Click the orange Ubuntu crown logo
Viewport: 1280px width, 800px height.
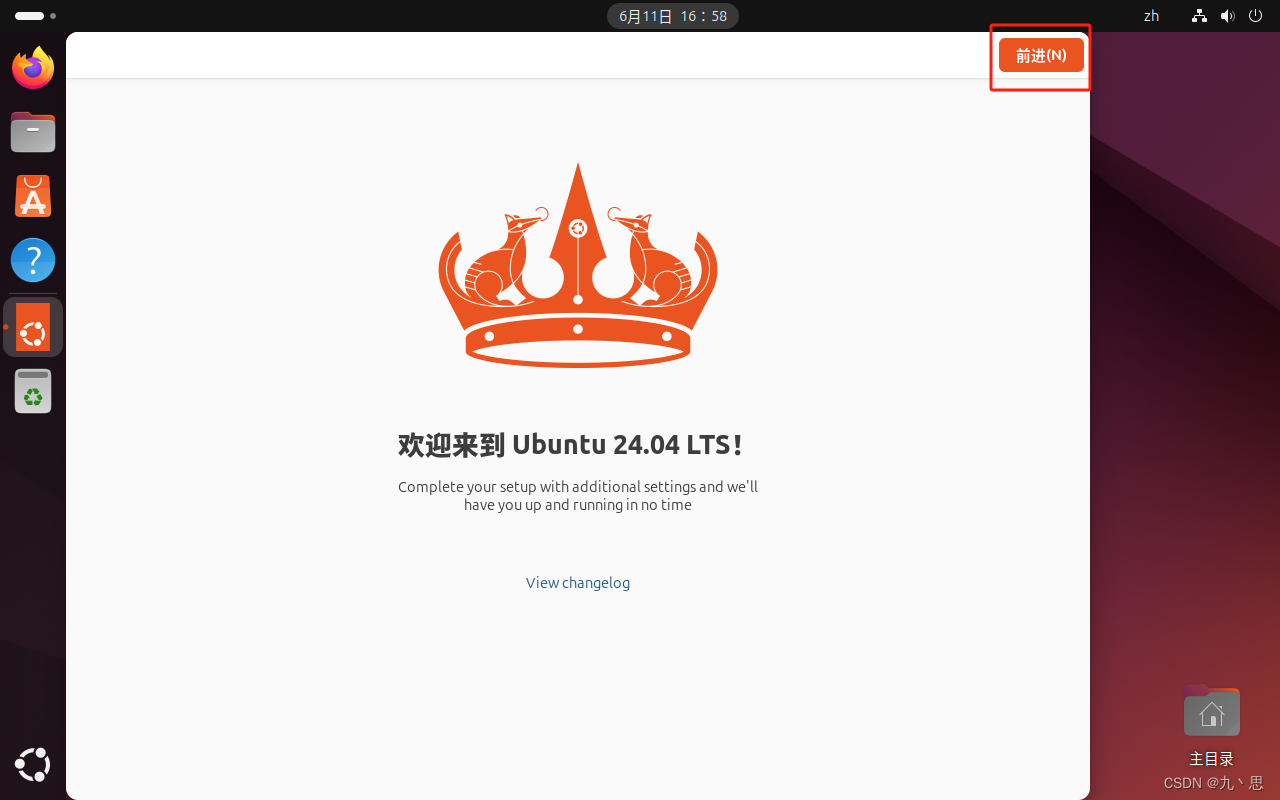click(578, 265)
